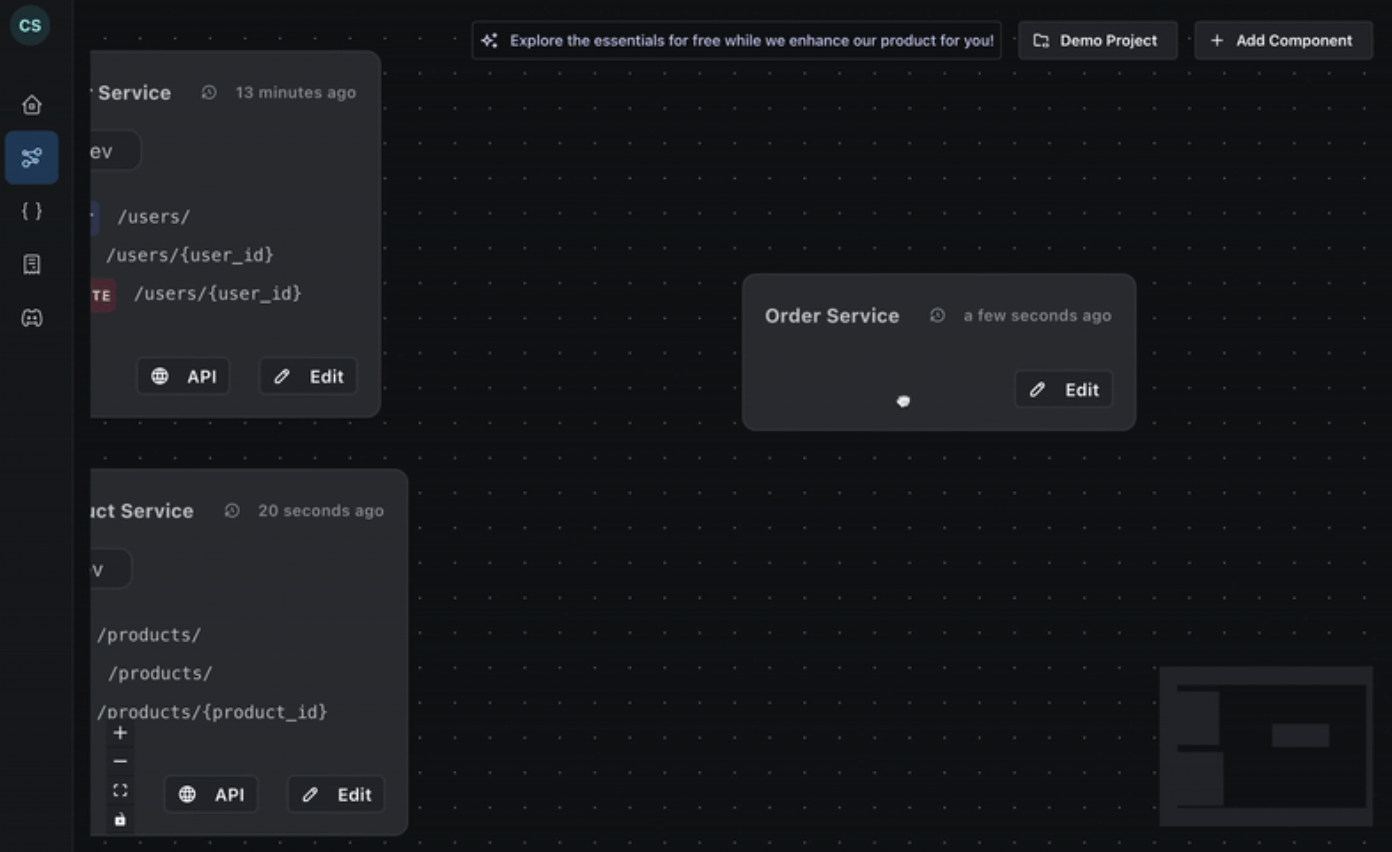Click the Fit view canvas control
The height and width of the screenshot is (852, 1392).
[120, 791]
